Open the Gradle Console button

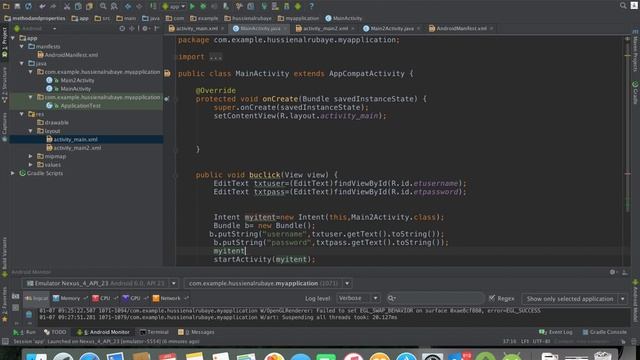(604, 332)
